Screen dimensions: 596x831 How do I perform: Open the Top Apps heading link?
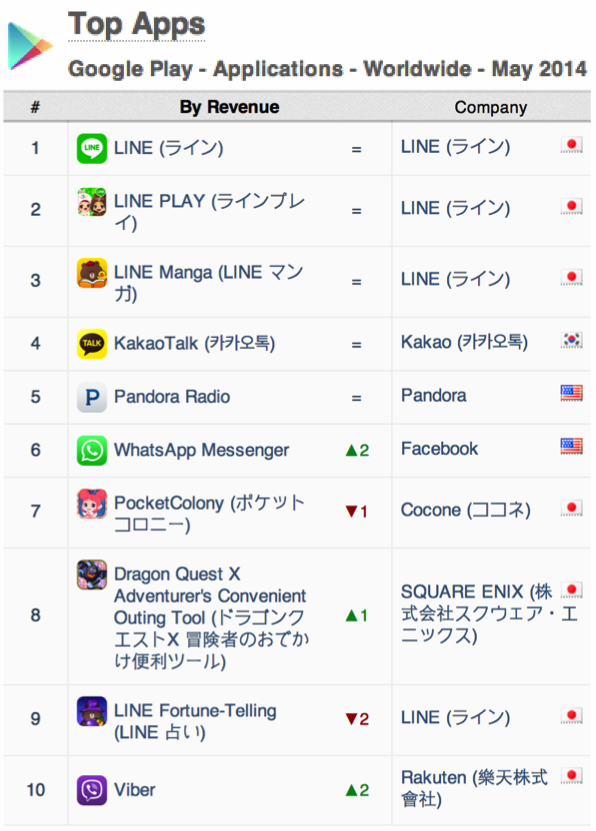tap(136, 24)
